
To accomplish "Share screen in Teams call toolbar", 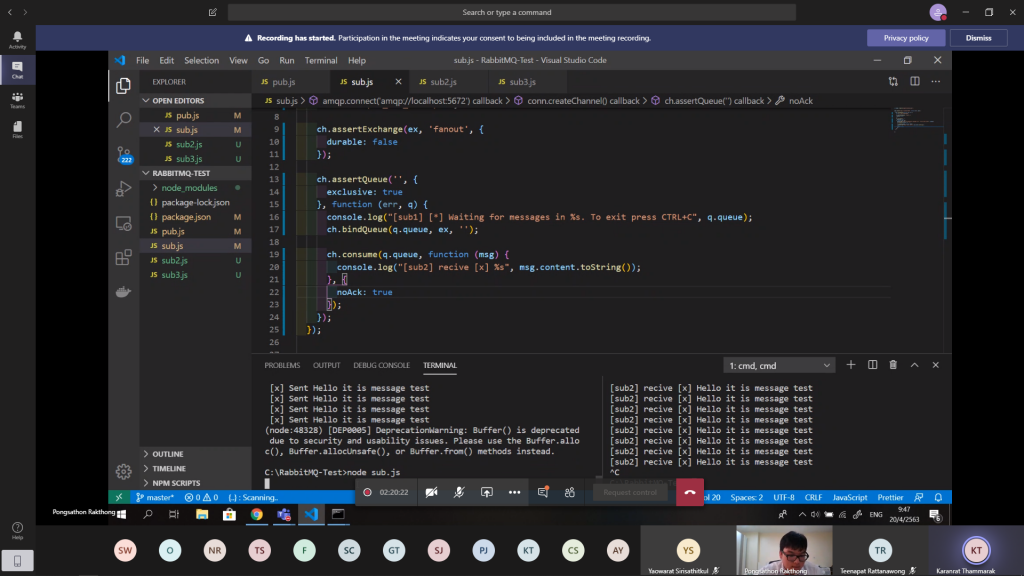I will 487,492.
